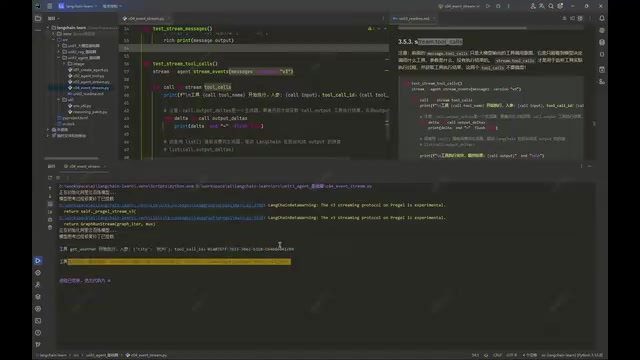
Task: Open the Git tool window icon
Action: coord(38,344)
